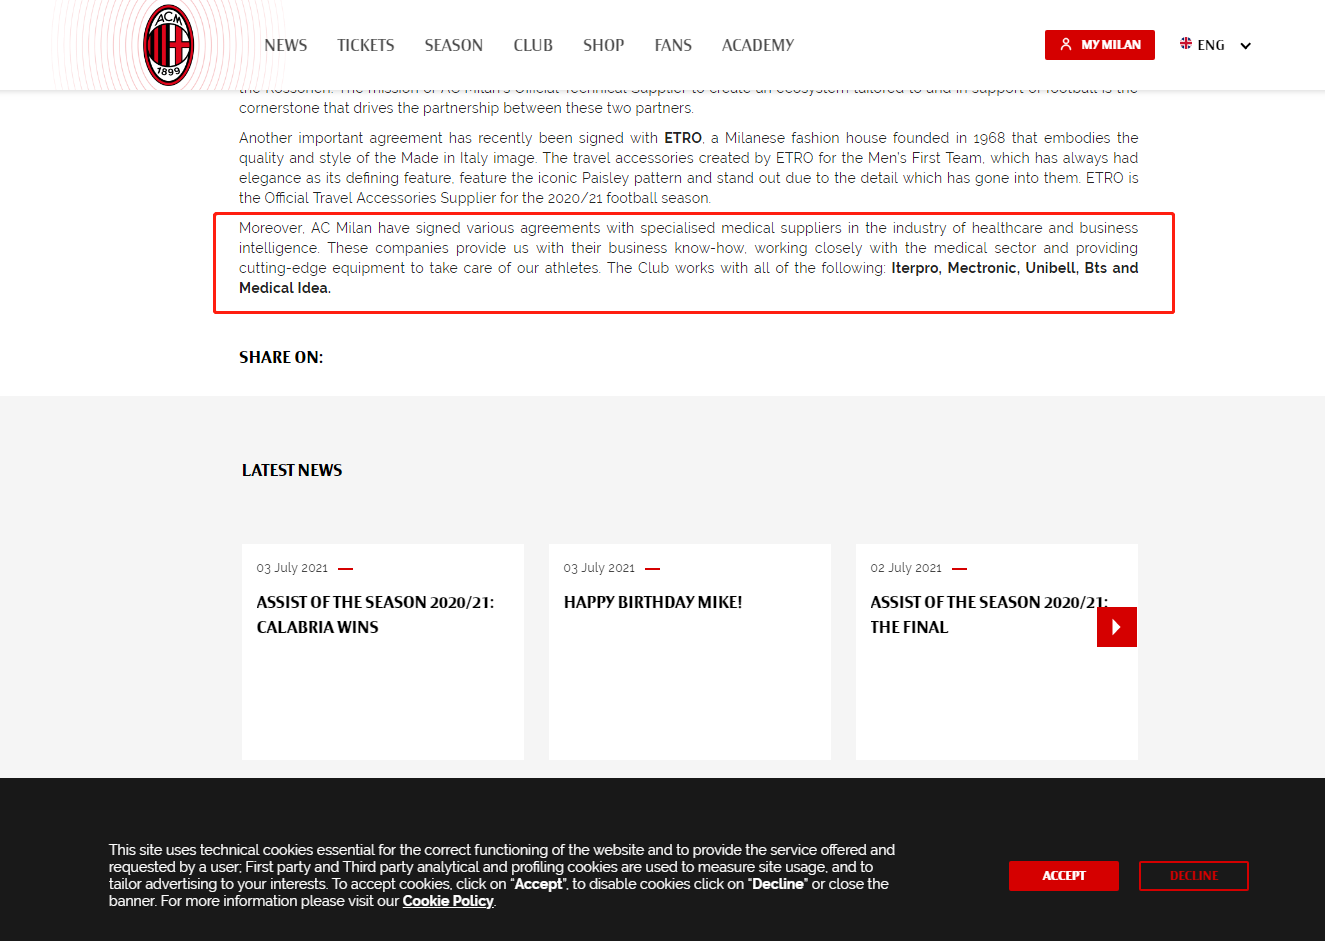
Task: Open the Cookie Policy link
Action: click(x=448, y=901)
